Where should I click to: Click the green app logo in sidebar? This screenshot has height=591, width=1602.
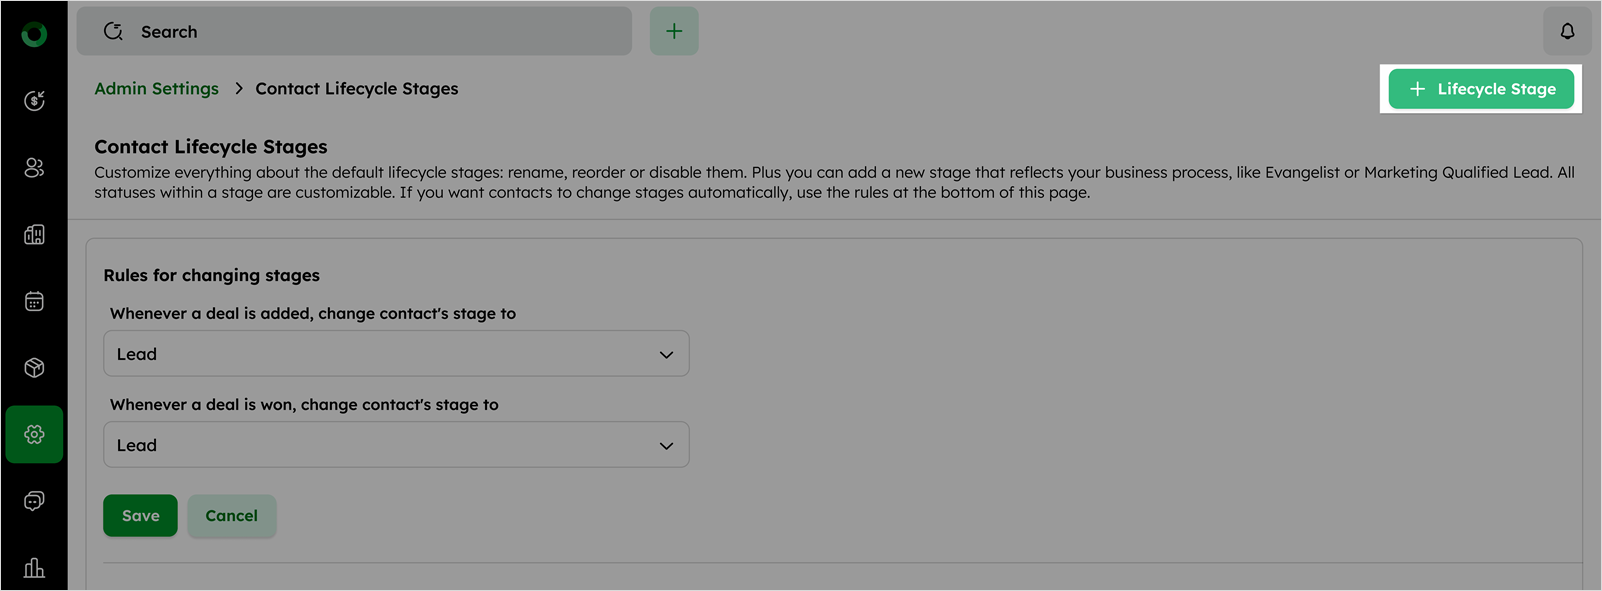coord(34,35)
